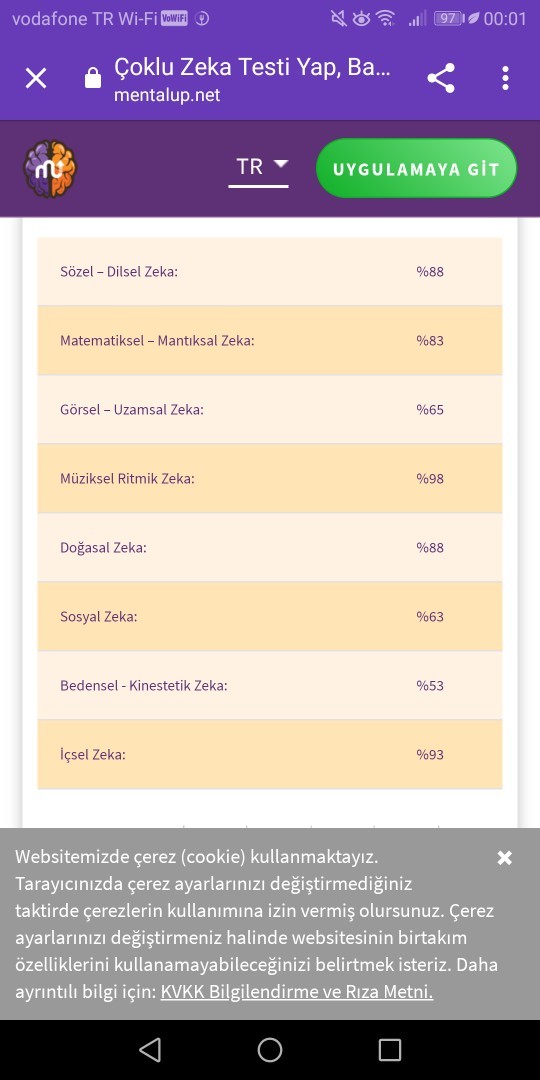The width and height of the screenshot is (540, 1080).
Task: Open the three-dot browser menu
Action: click(506, 79)
